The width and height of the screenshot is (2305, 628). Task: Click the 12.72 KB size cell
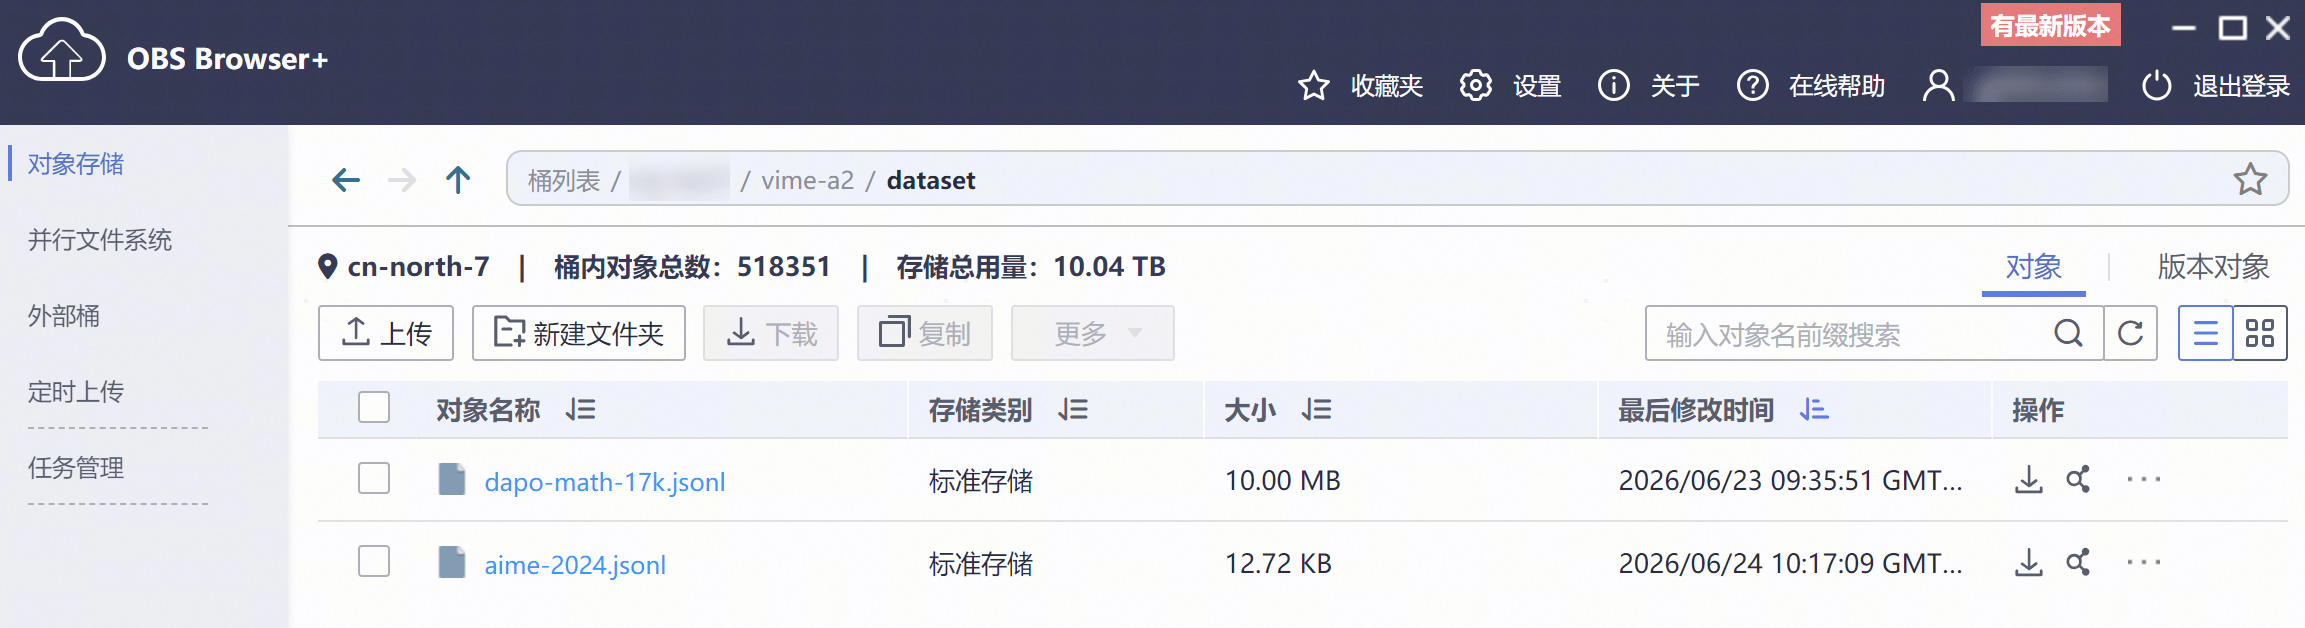[1278, 564]
